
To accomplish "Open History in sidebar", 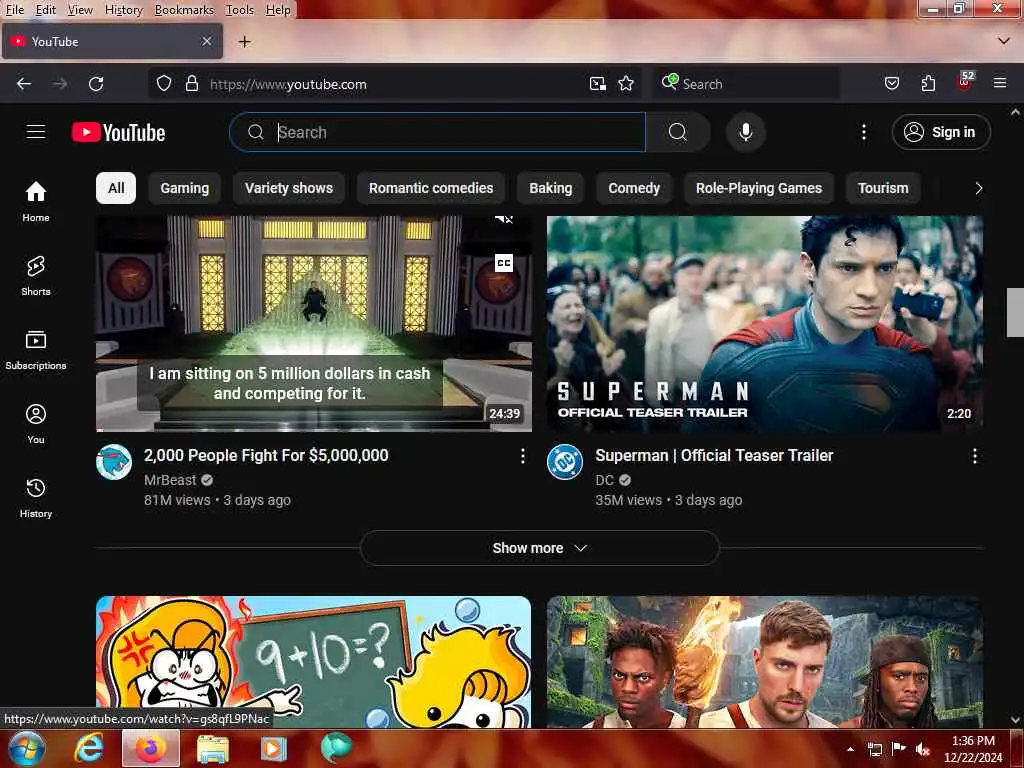I will [x=36, y=498].
